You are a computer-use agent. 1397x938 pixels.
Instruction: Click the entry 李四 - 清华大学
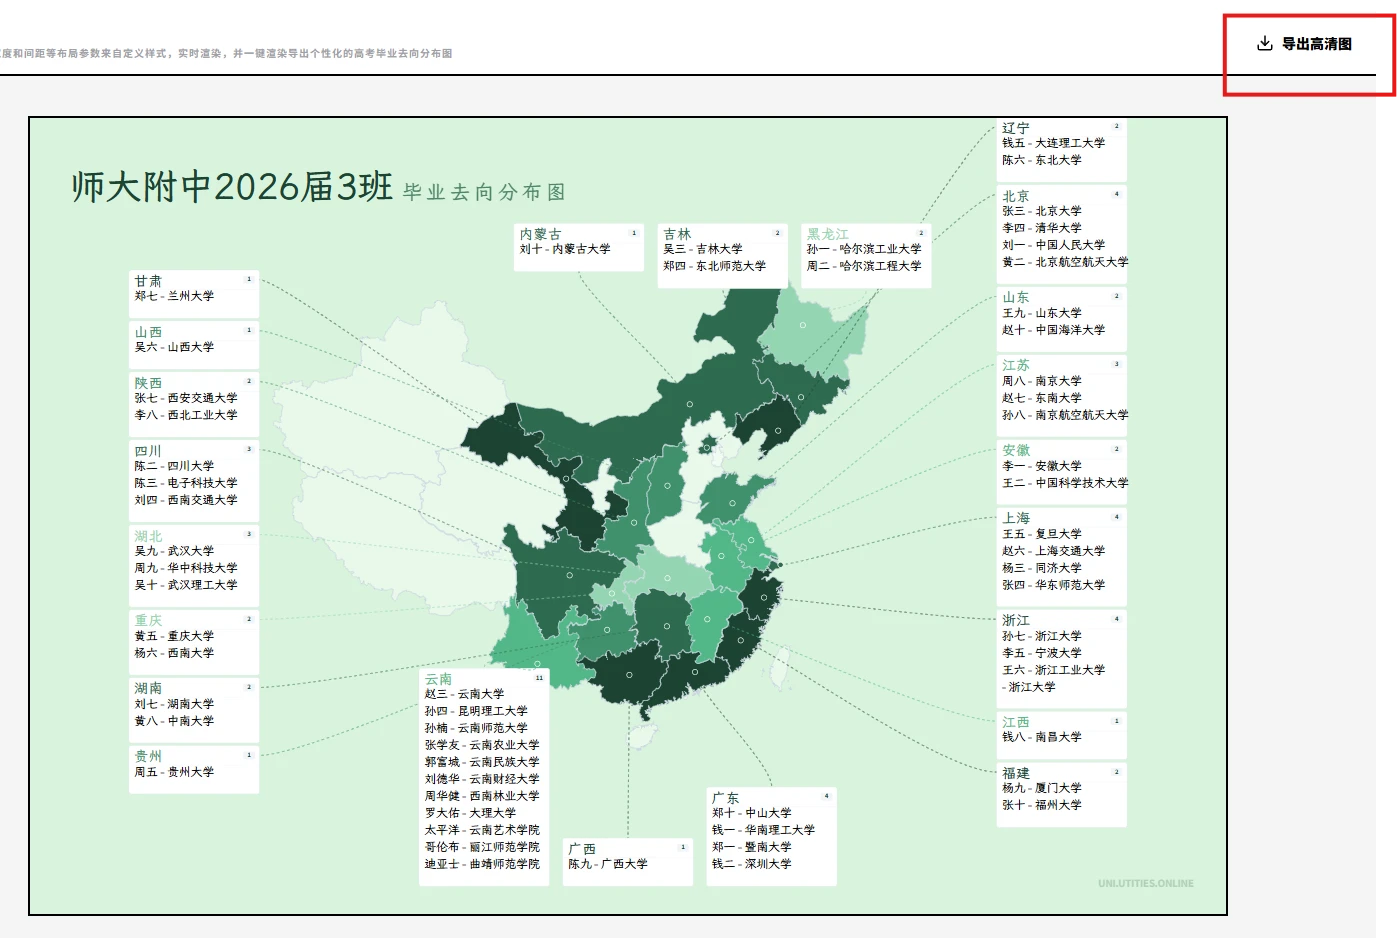click(x=1042, y=228)
